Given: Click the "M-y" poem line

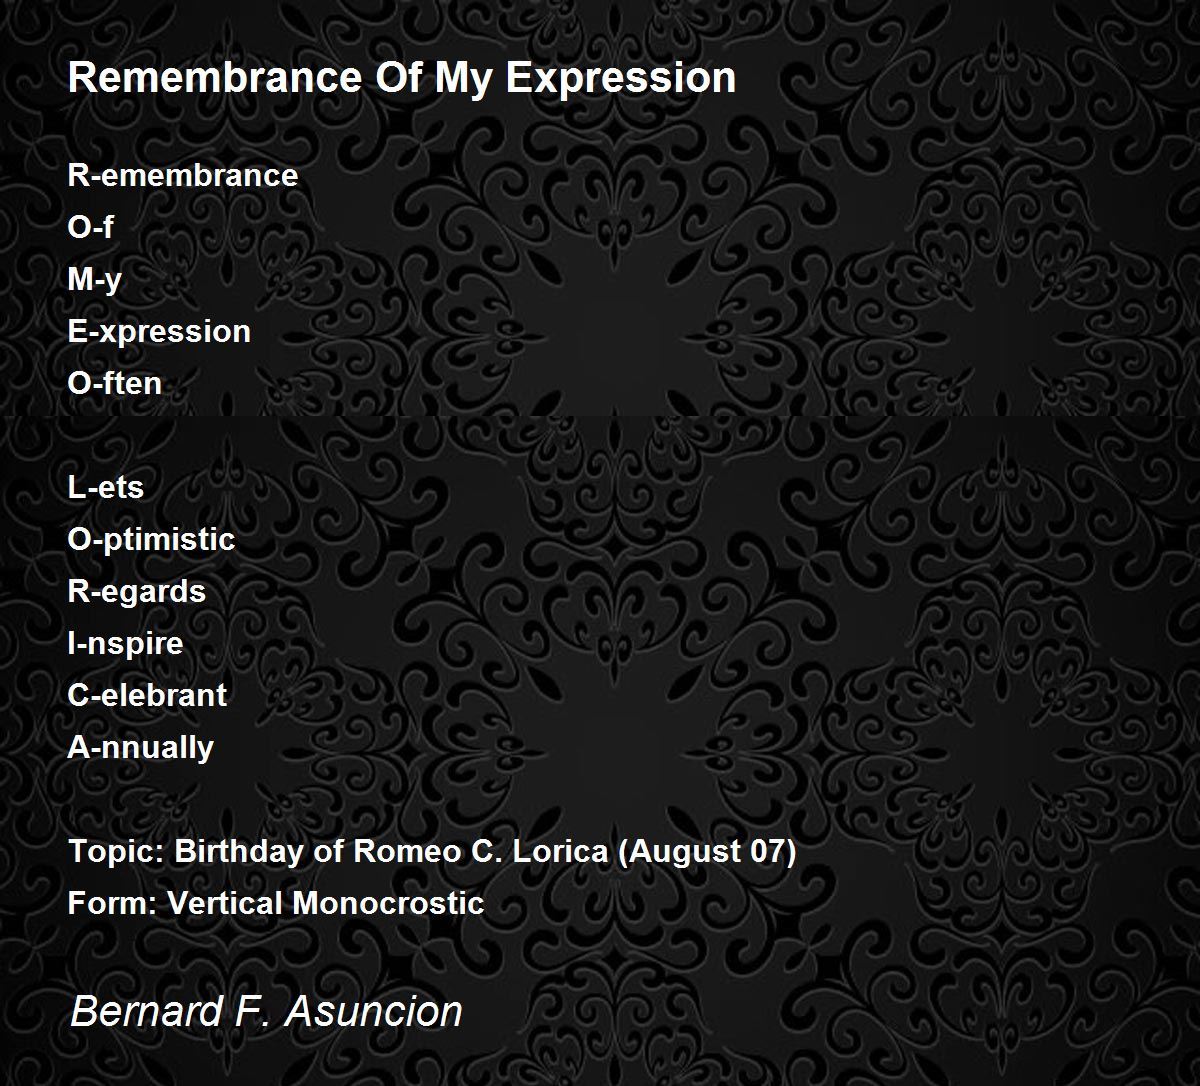Looking at the screenshot, I should coord(95,280).
